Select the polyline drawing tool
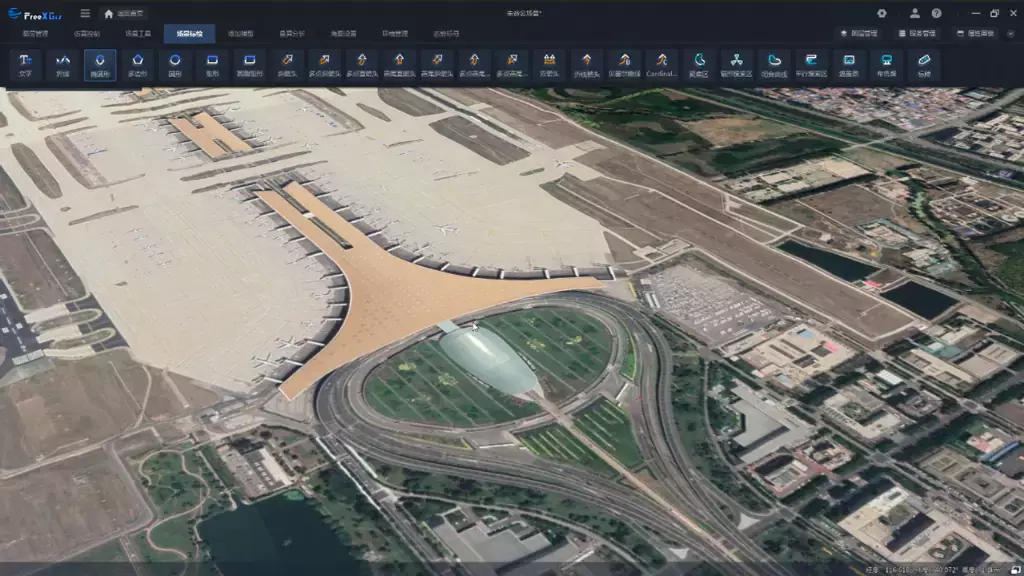The width and height of the screenshot is (1024, 576). (62, 64)
